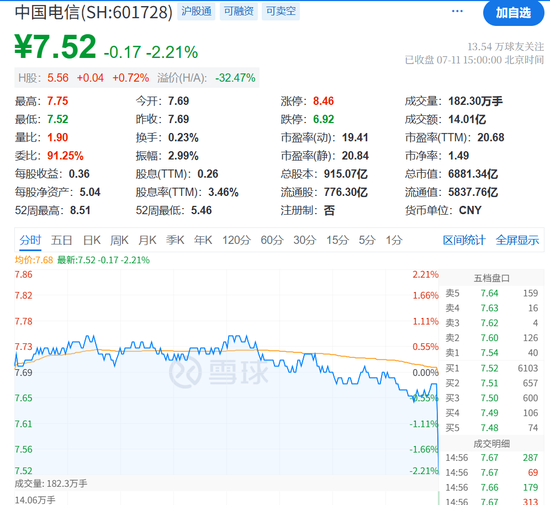The height and width of the screenshot is (505, 550).
Task: Open the 周K chart tab
Action: (x=119, y=240)
